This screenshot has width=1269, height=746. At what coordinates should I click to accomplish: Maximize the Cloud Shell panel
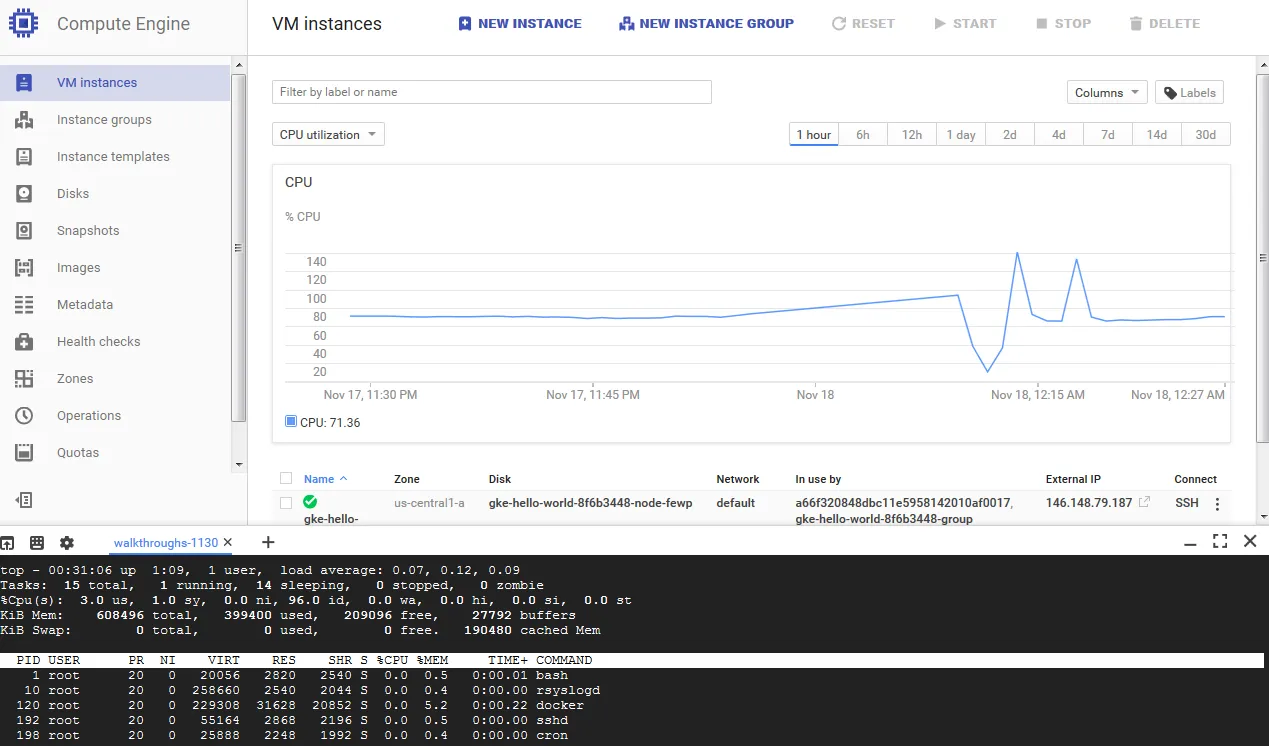coord(1220,541)
